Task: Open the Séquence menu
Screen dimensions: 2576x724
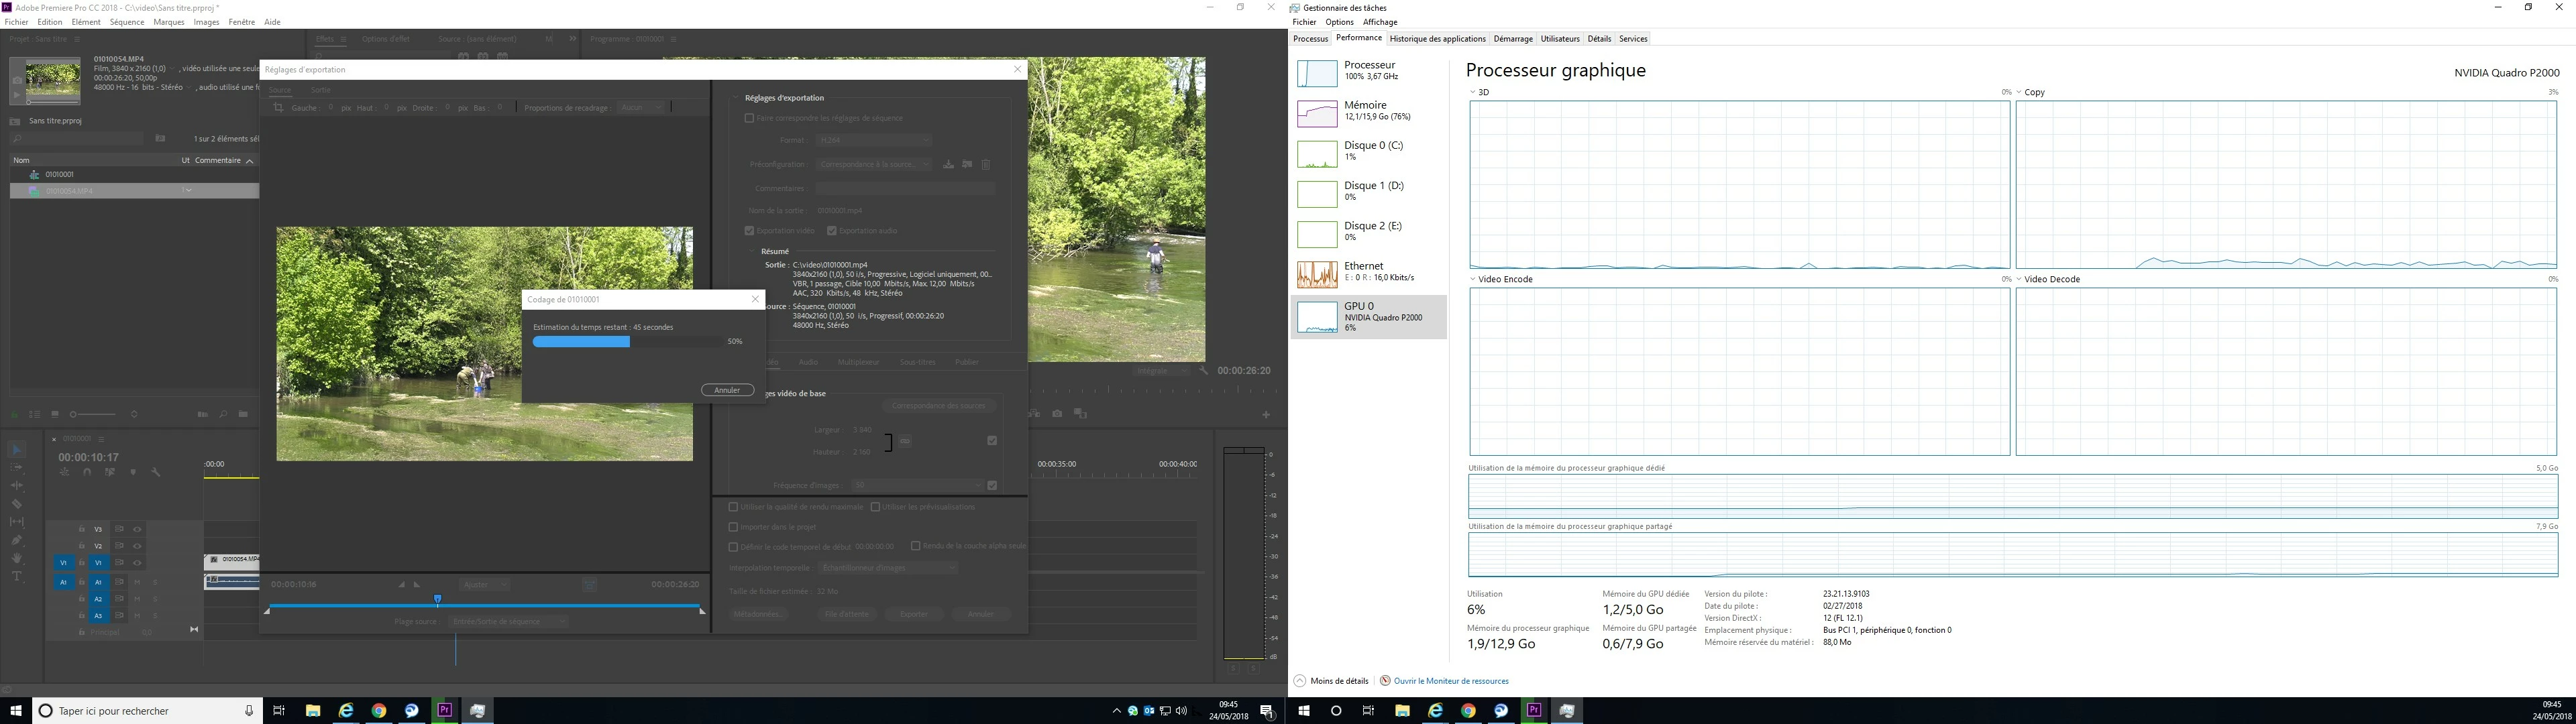Action: click(x=126, y=22)
